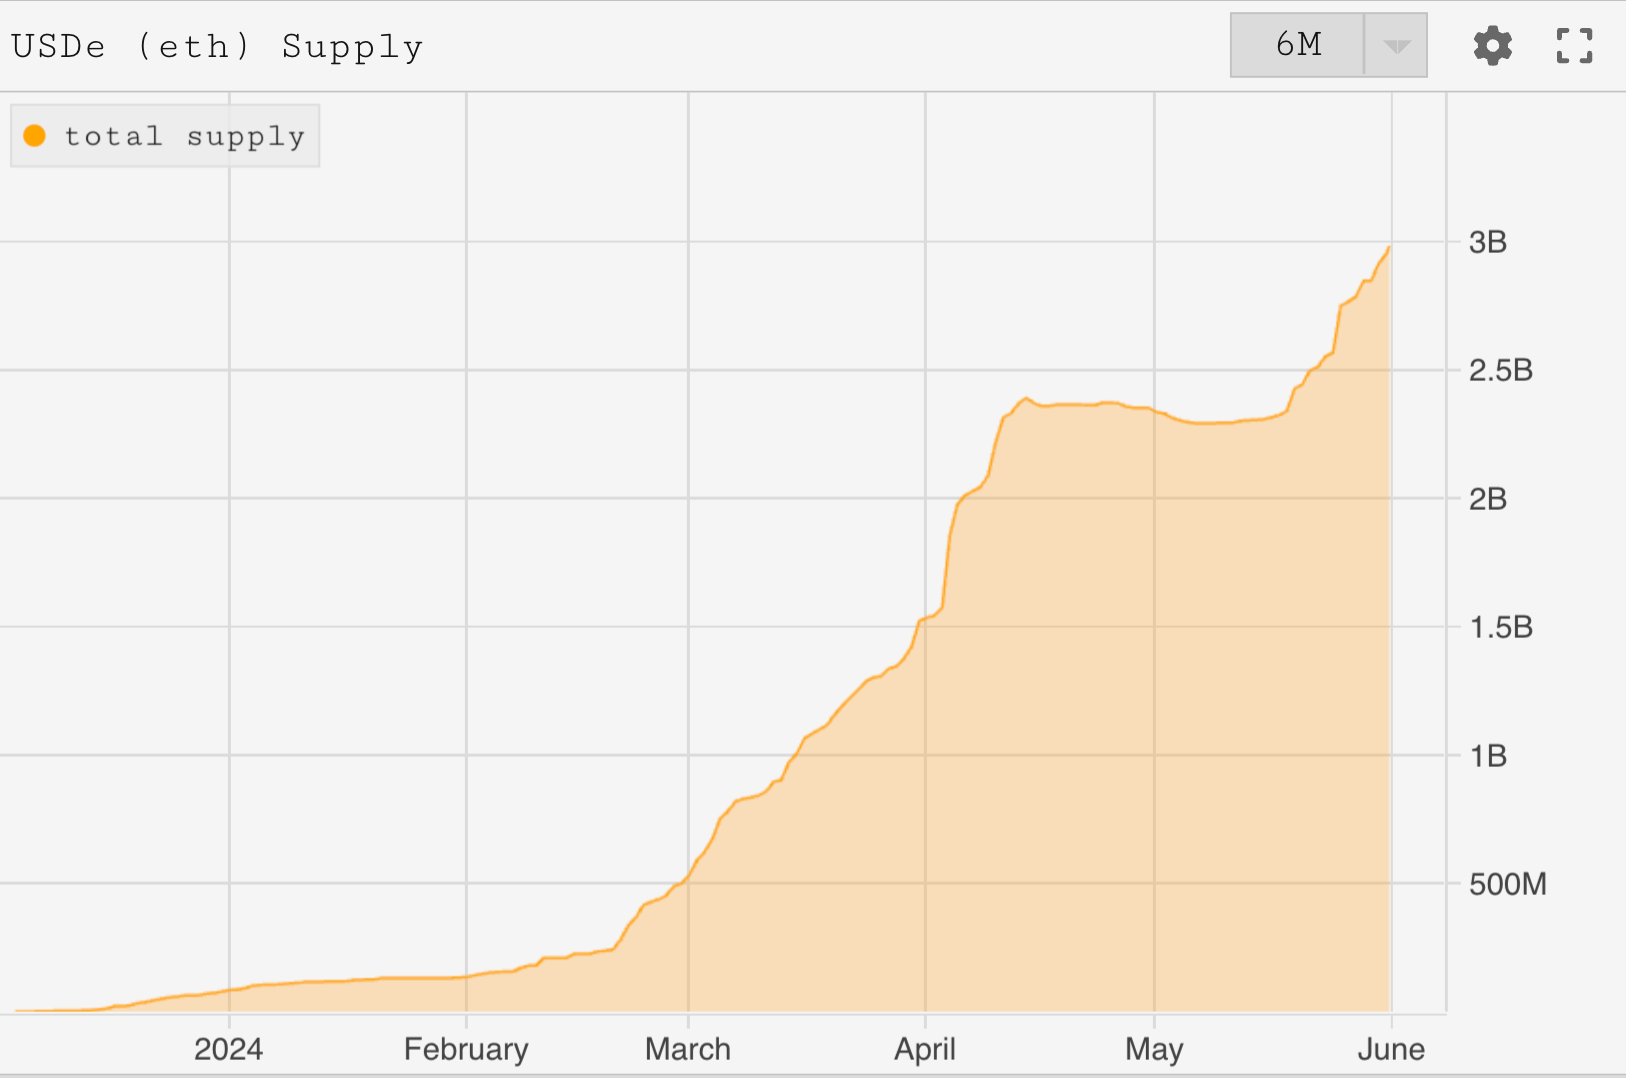Click the February x-axis label
Viewport: 1626px width, 1078px height.
pos(466,1049)
